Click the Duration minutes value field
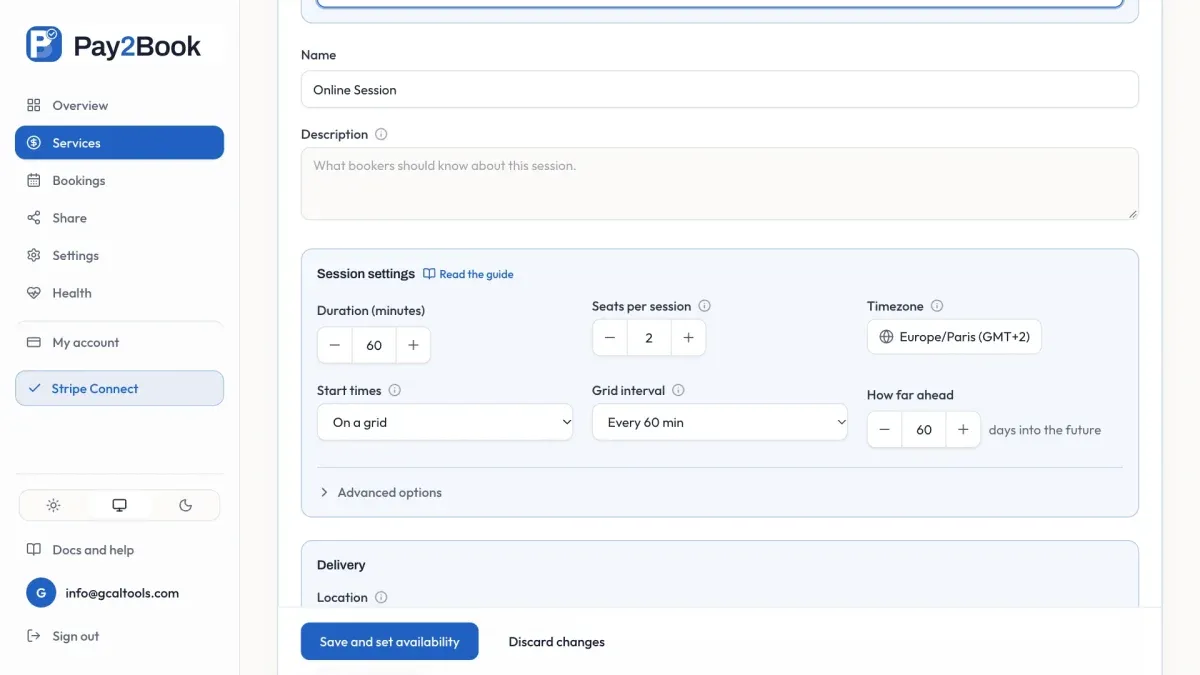The height and width of the screenshot is (675, 1200). pyautogui.click(x=374, y=345)
